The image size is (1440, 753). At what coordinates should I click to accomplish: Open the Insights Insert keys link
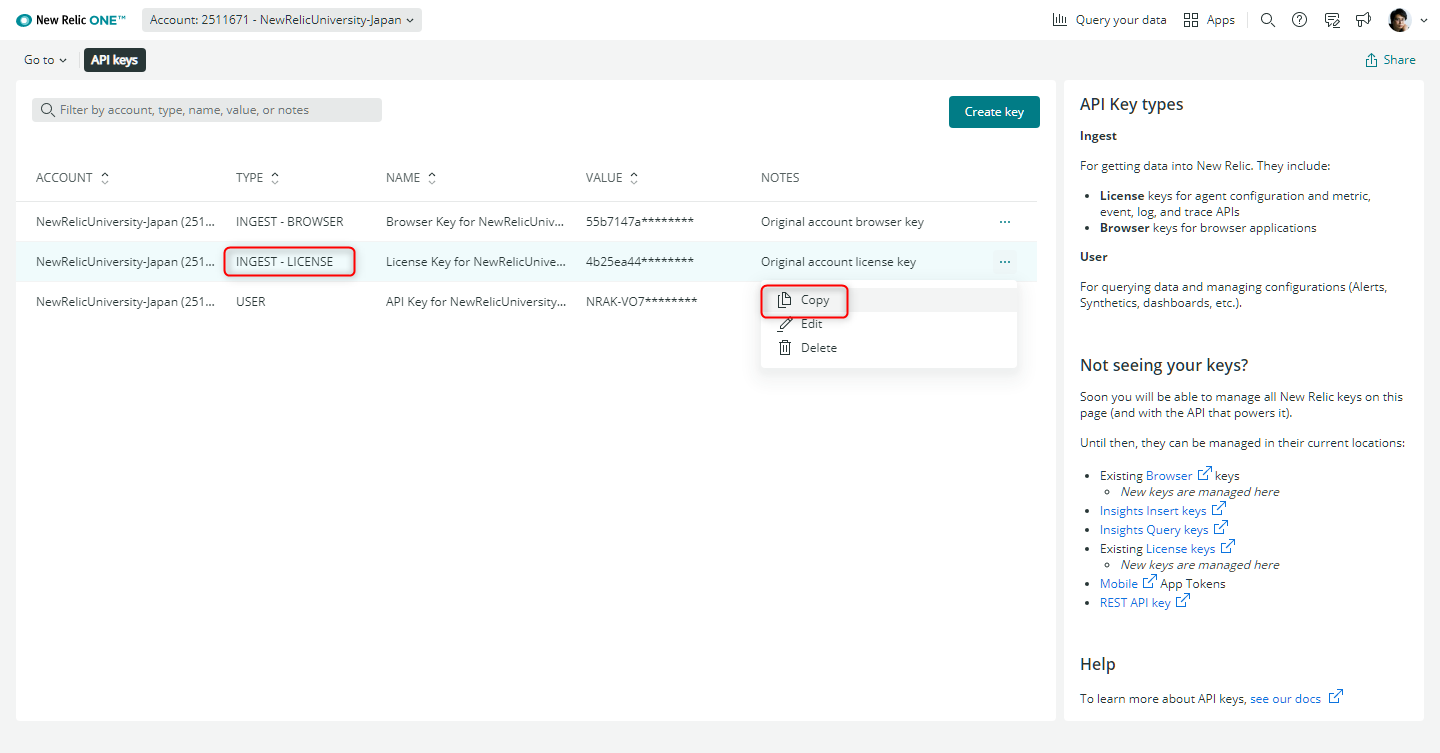click(1163, 511)
